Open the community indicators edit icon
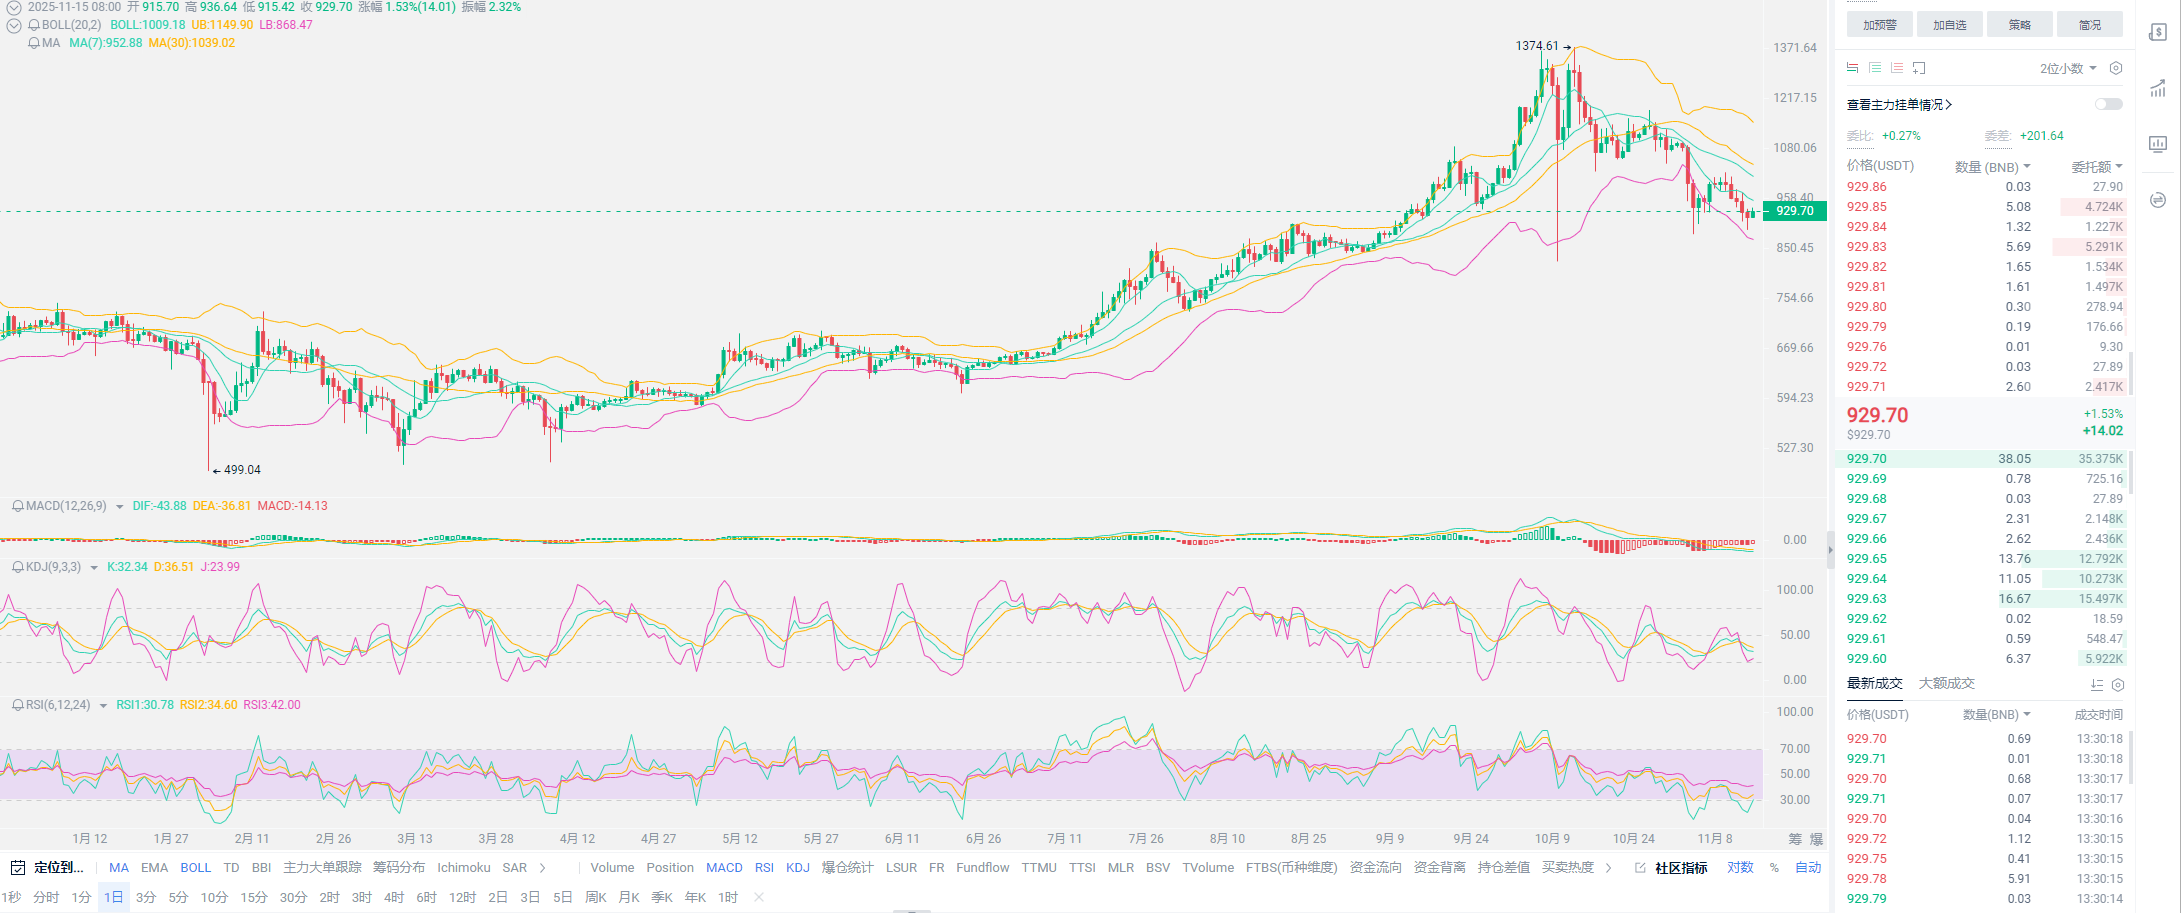Viewport: 2181px width, 913px height. click(x=1640, y=868)
